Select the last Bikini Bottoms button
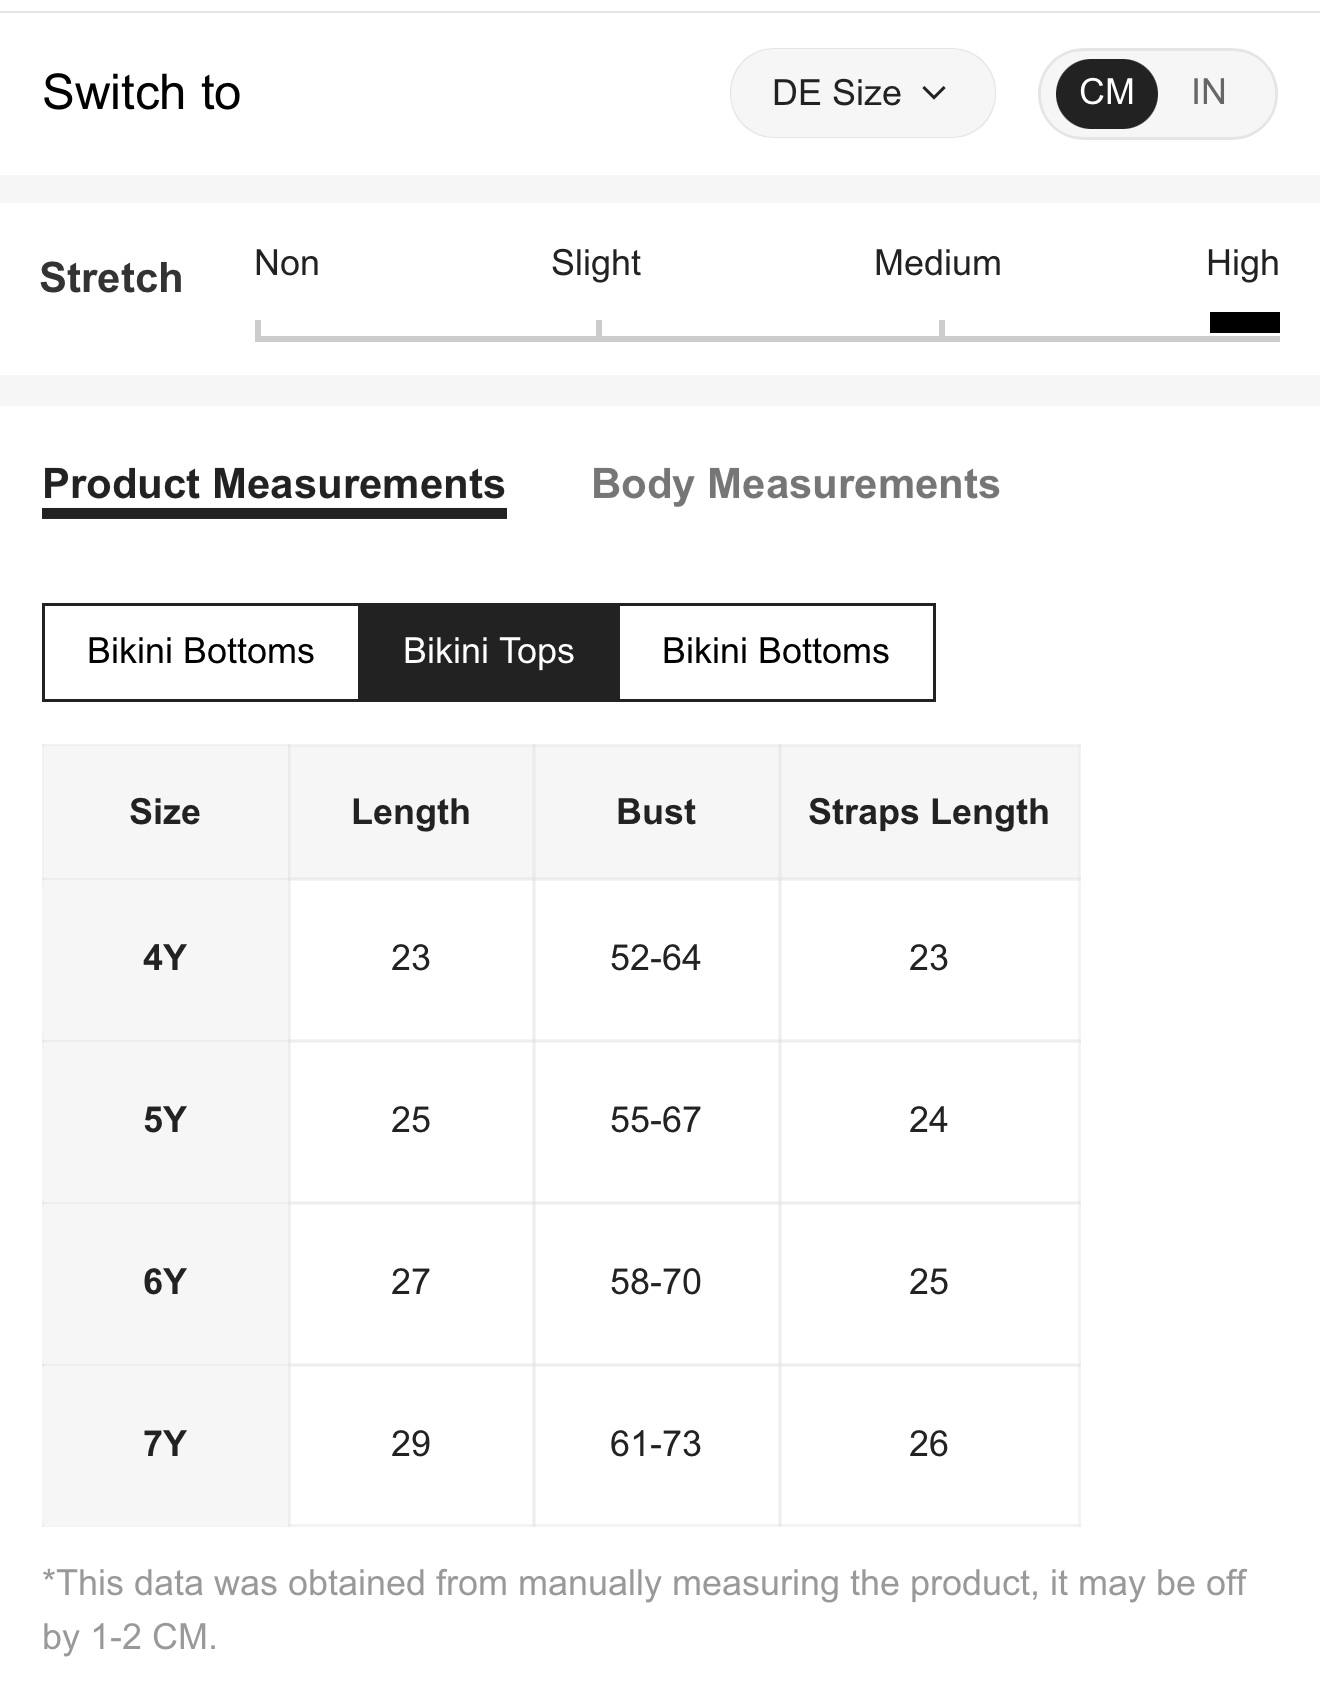Screen dimensions: 1320x1692 (x=776, y=651)
